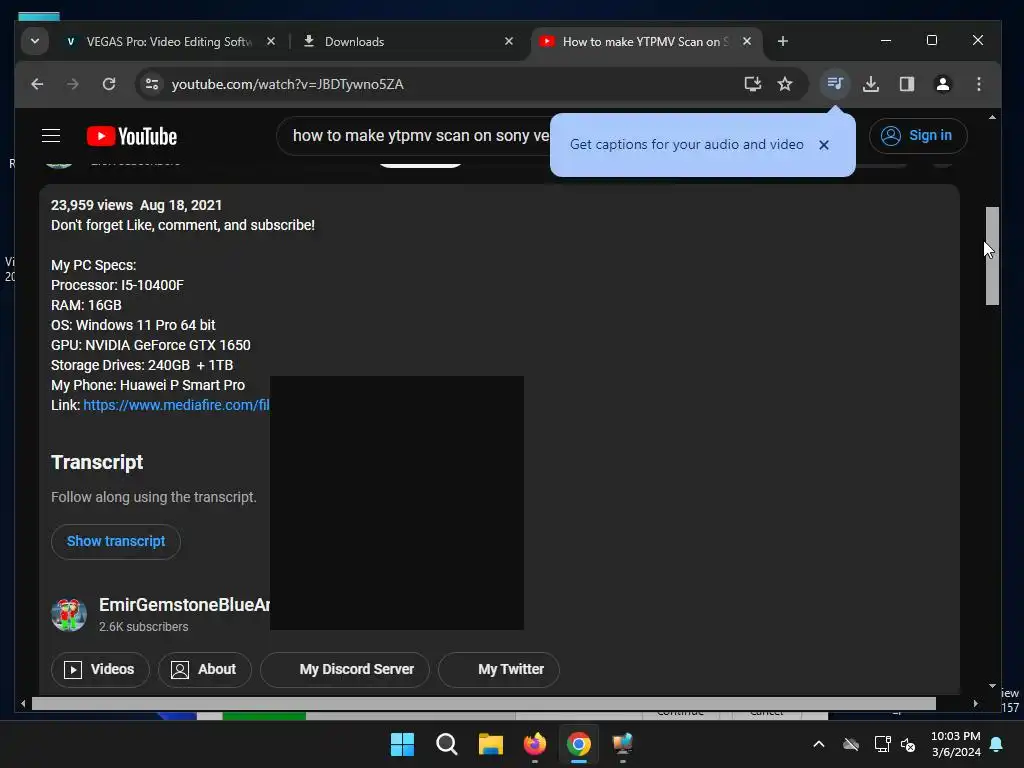Click the Chrome taskbar icon
This screenshot has height=768, width=1024.
[579, 744]
